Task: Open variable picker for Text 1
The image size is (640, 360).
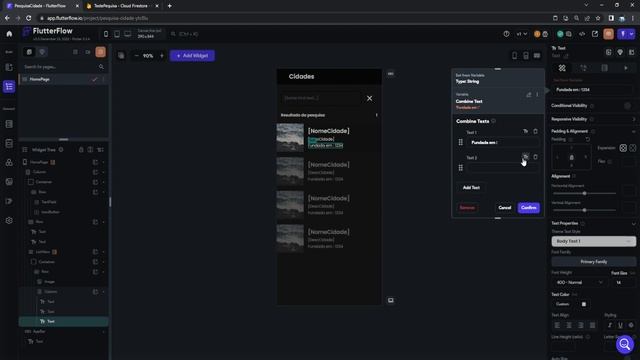Action: [x=525, y=131]
